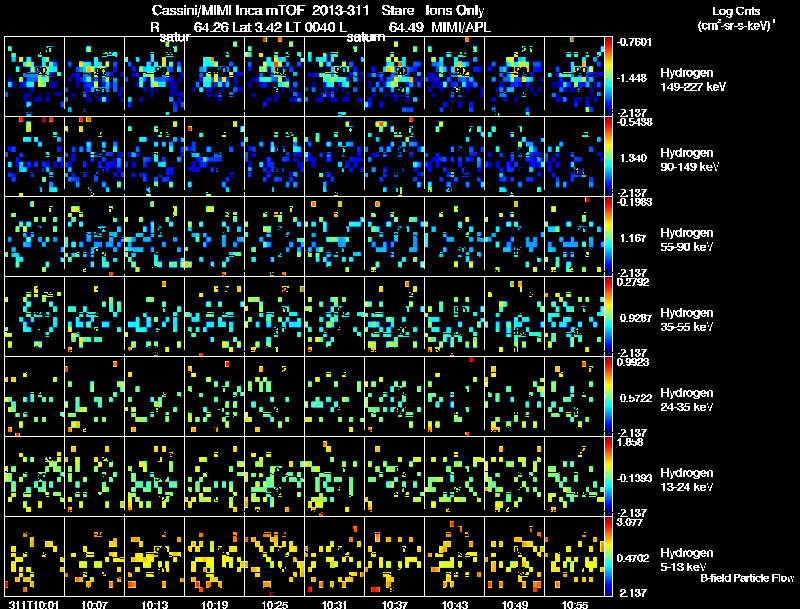Click the color bar for 5-13 keV row

point(608,556)
